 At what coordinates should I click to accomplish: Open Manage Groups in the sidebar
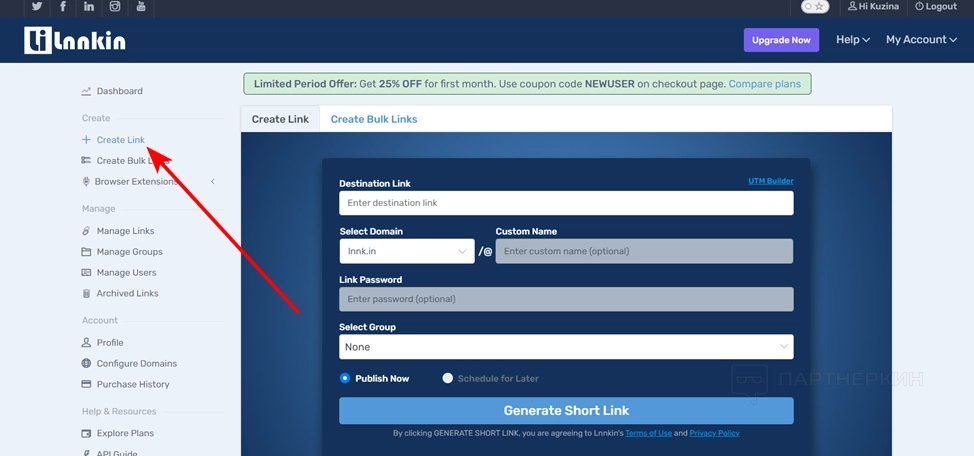click(129, 252)
